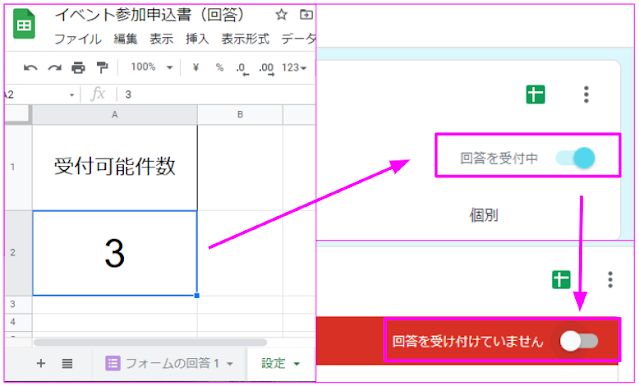
Task: Click the document title イベント参加申込書（回答）
Action: (x=150, y=15)
